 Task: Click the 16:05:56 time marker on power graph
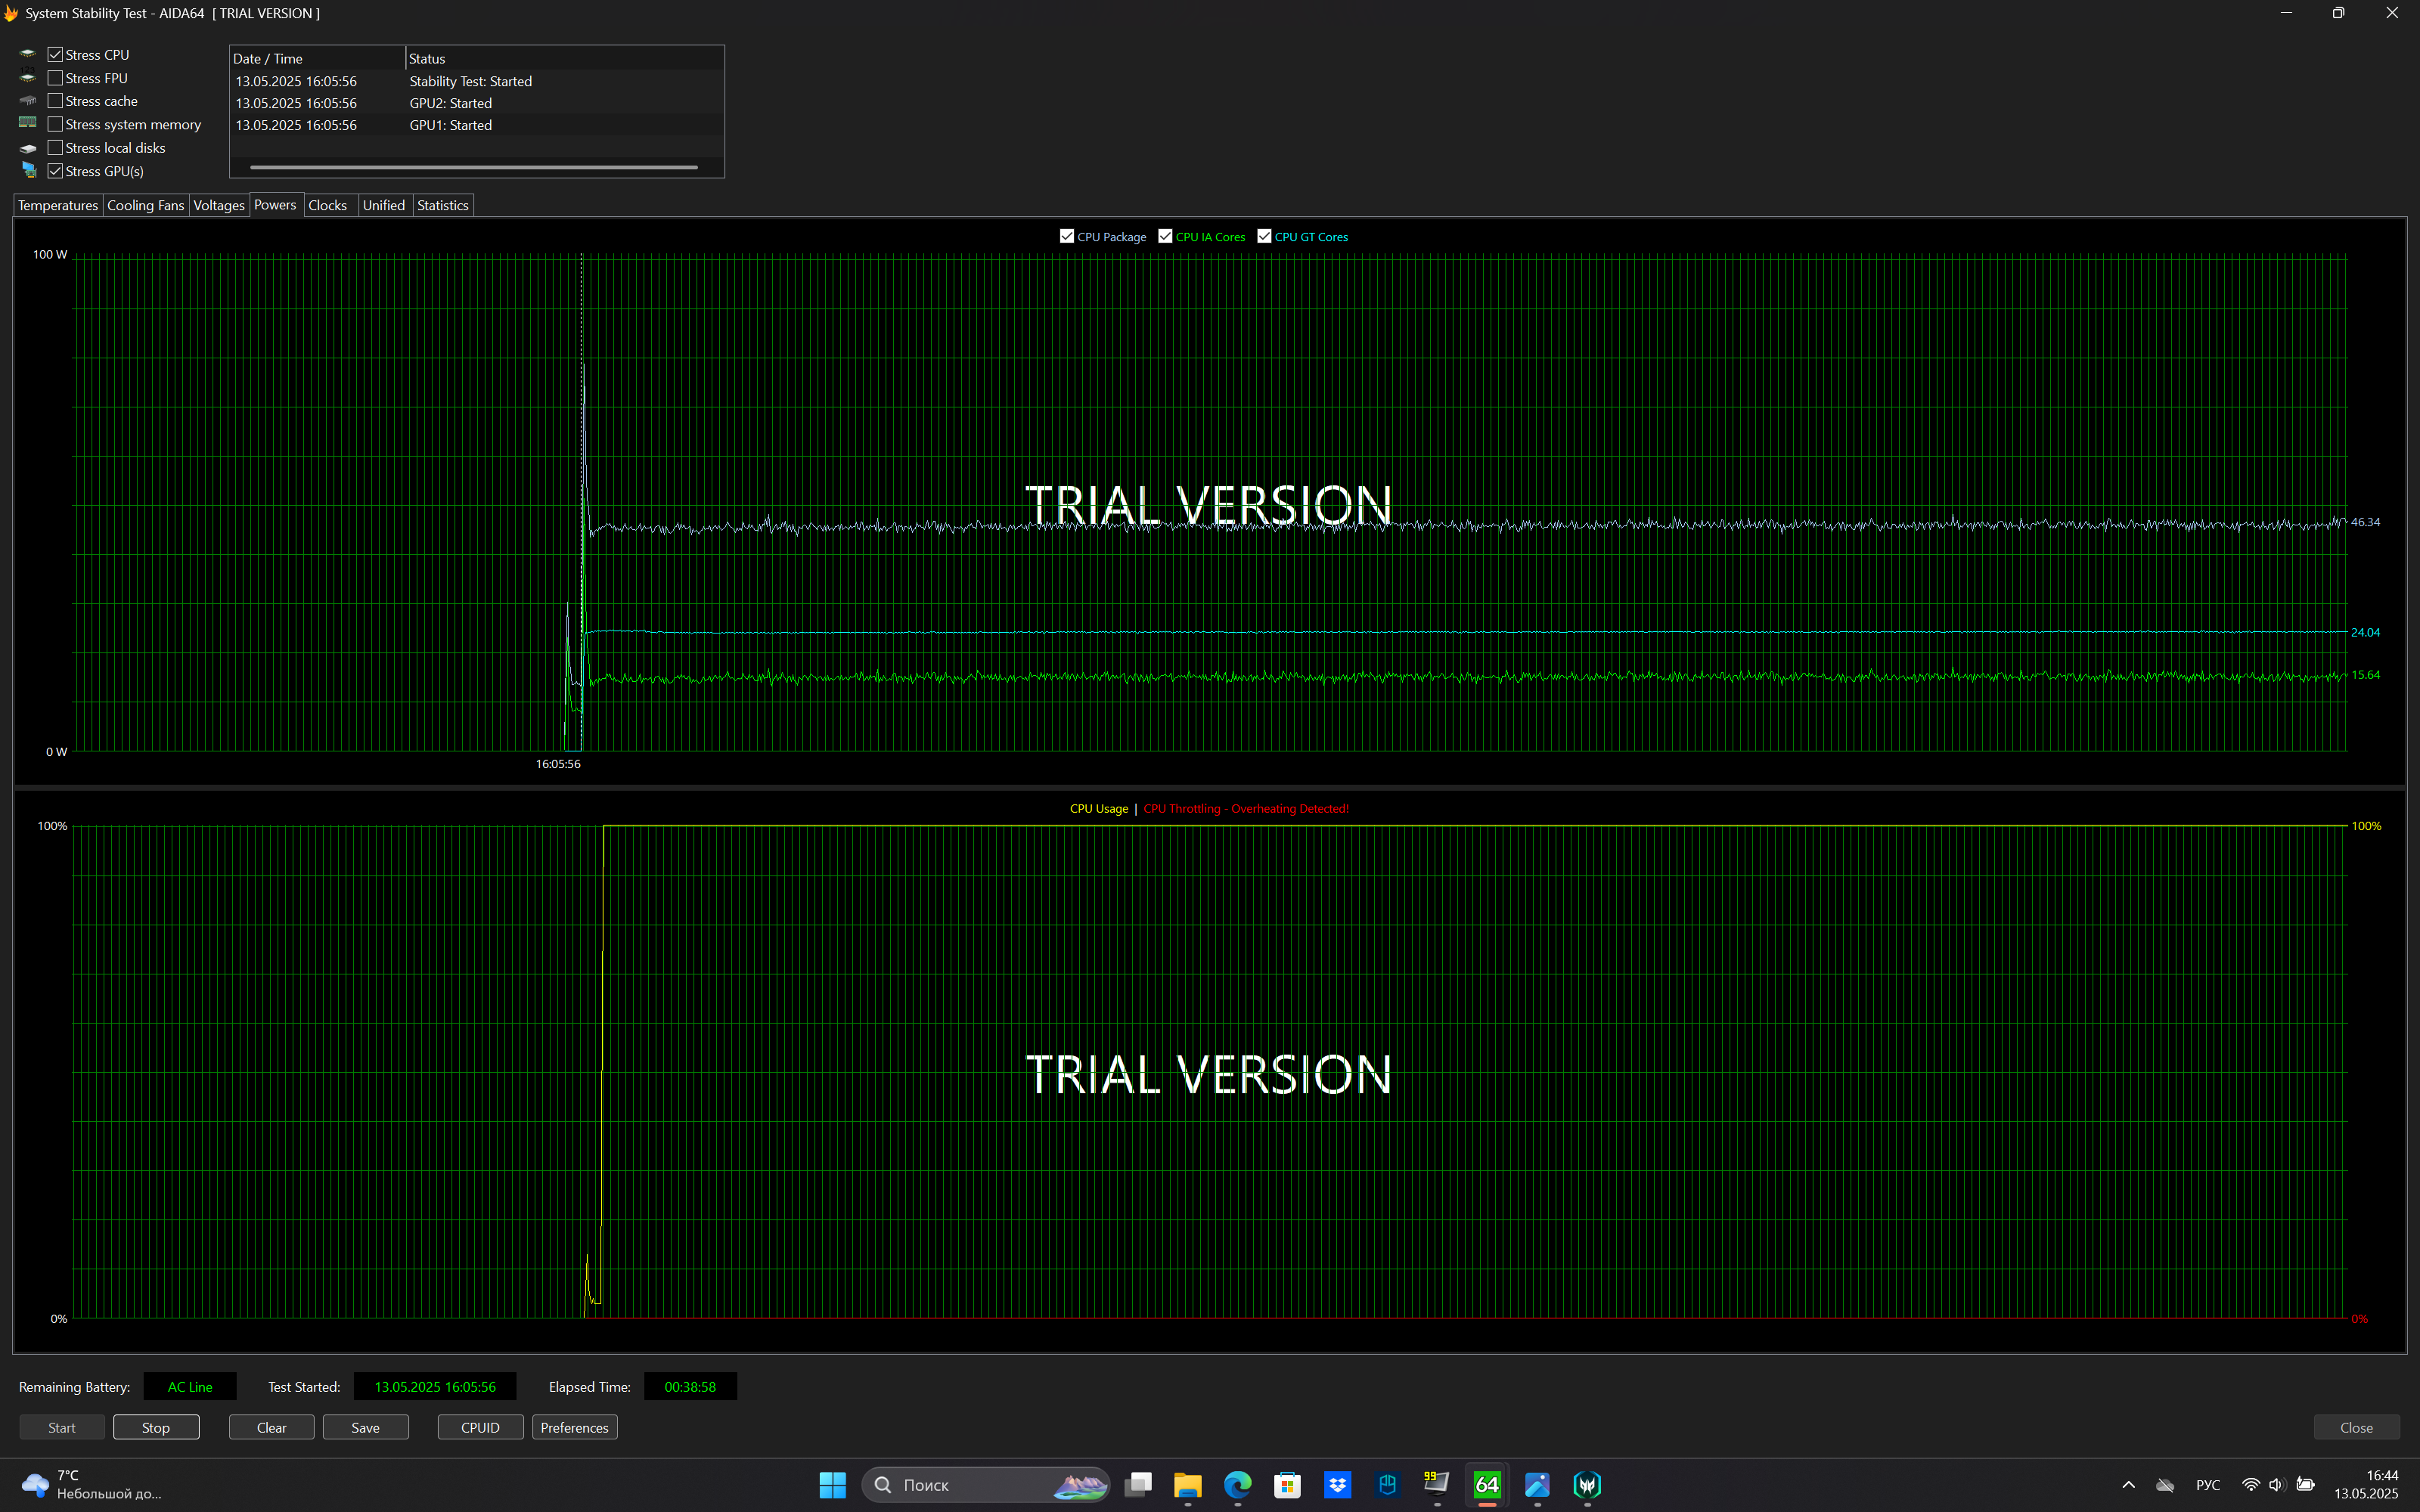click(x=557, y=764)
